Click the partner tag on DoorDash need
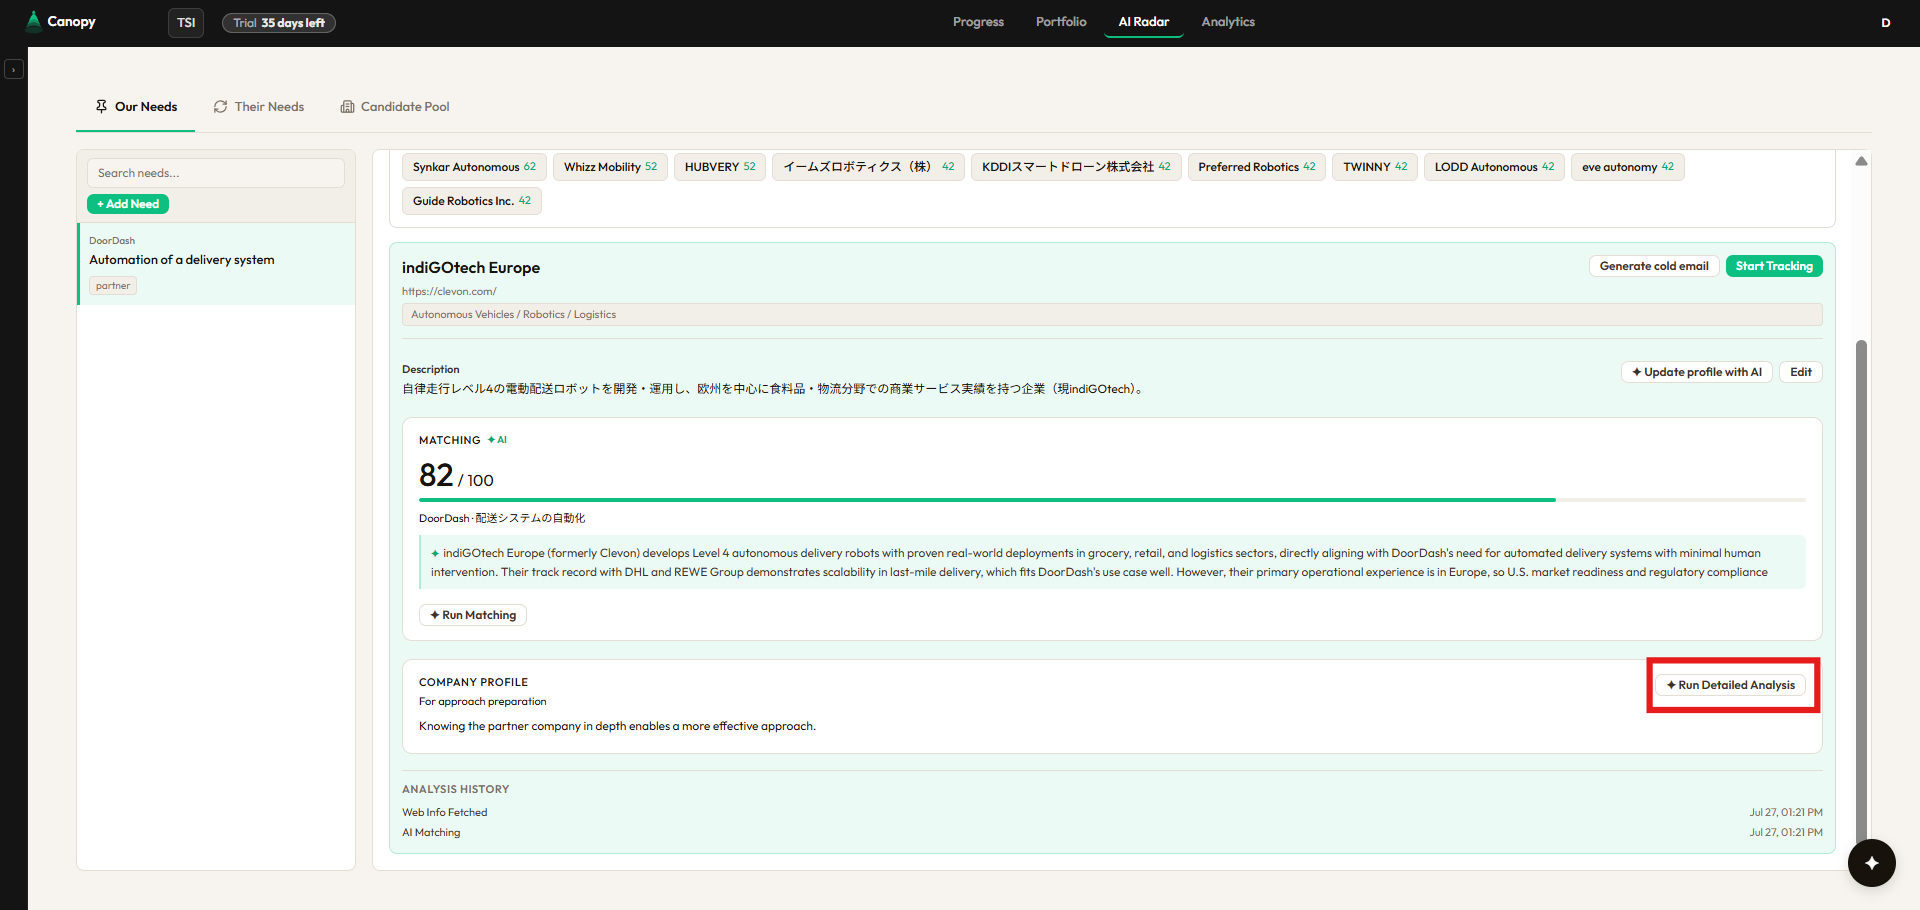Image resolution: width=1920 pixels, height=910 pixels. (113, 286)
